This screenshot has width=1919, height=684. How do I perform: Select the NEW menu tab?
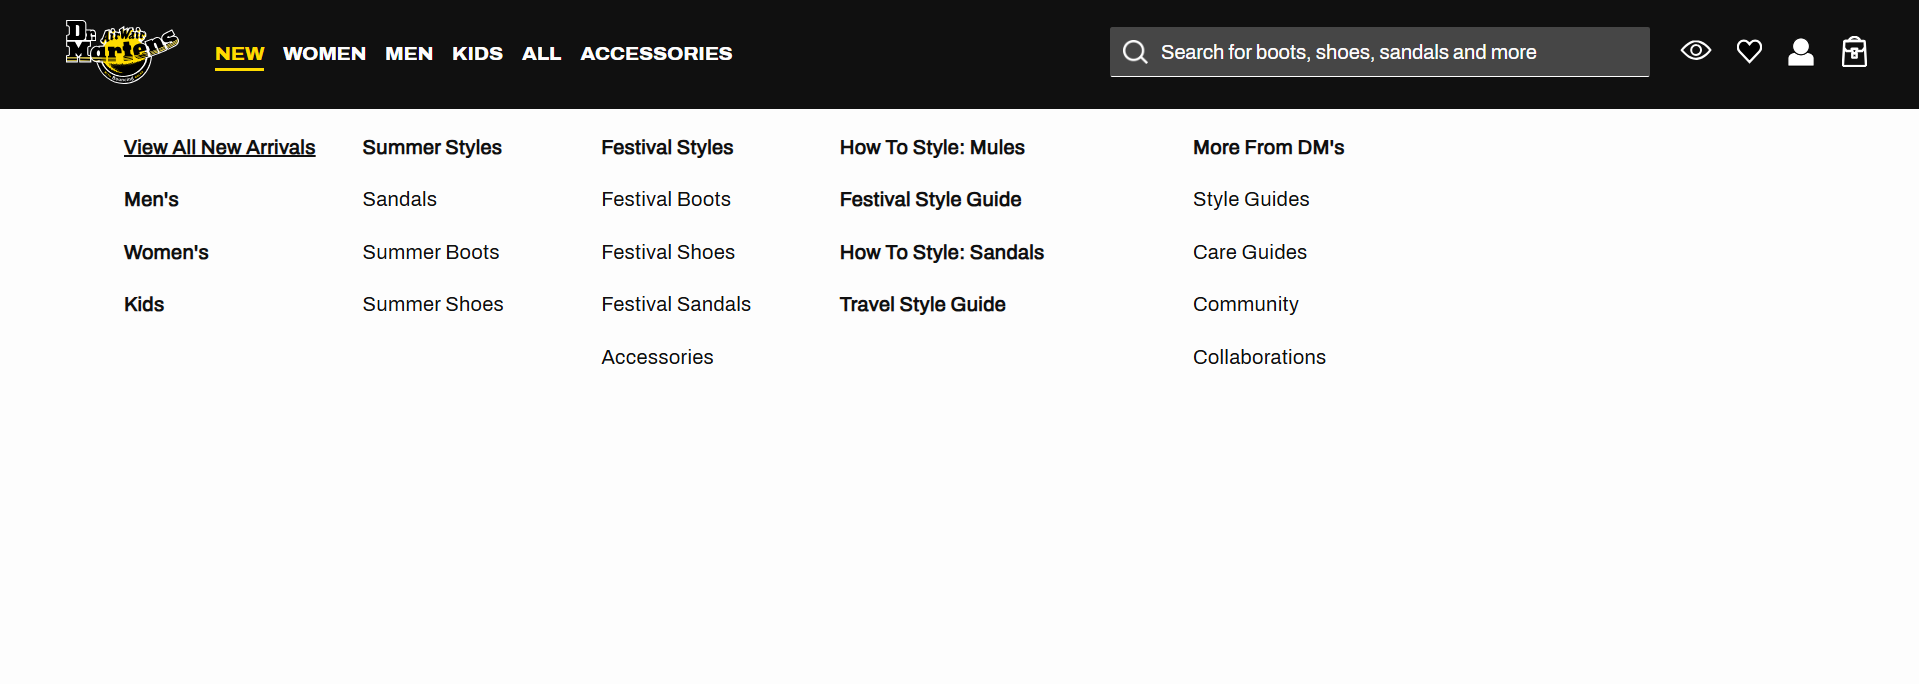coord(240,53)
